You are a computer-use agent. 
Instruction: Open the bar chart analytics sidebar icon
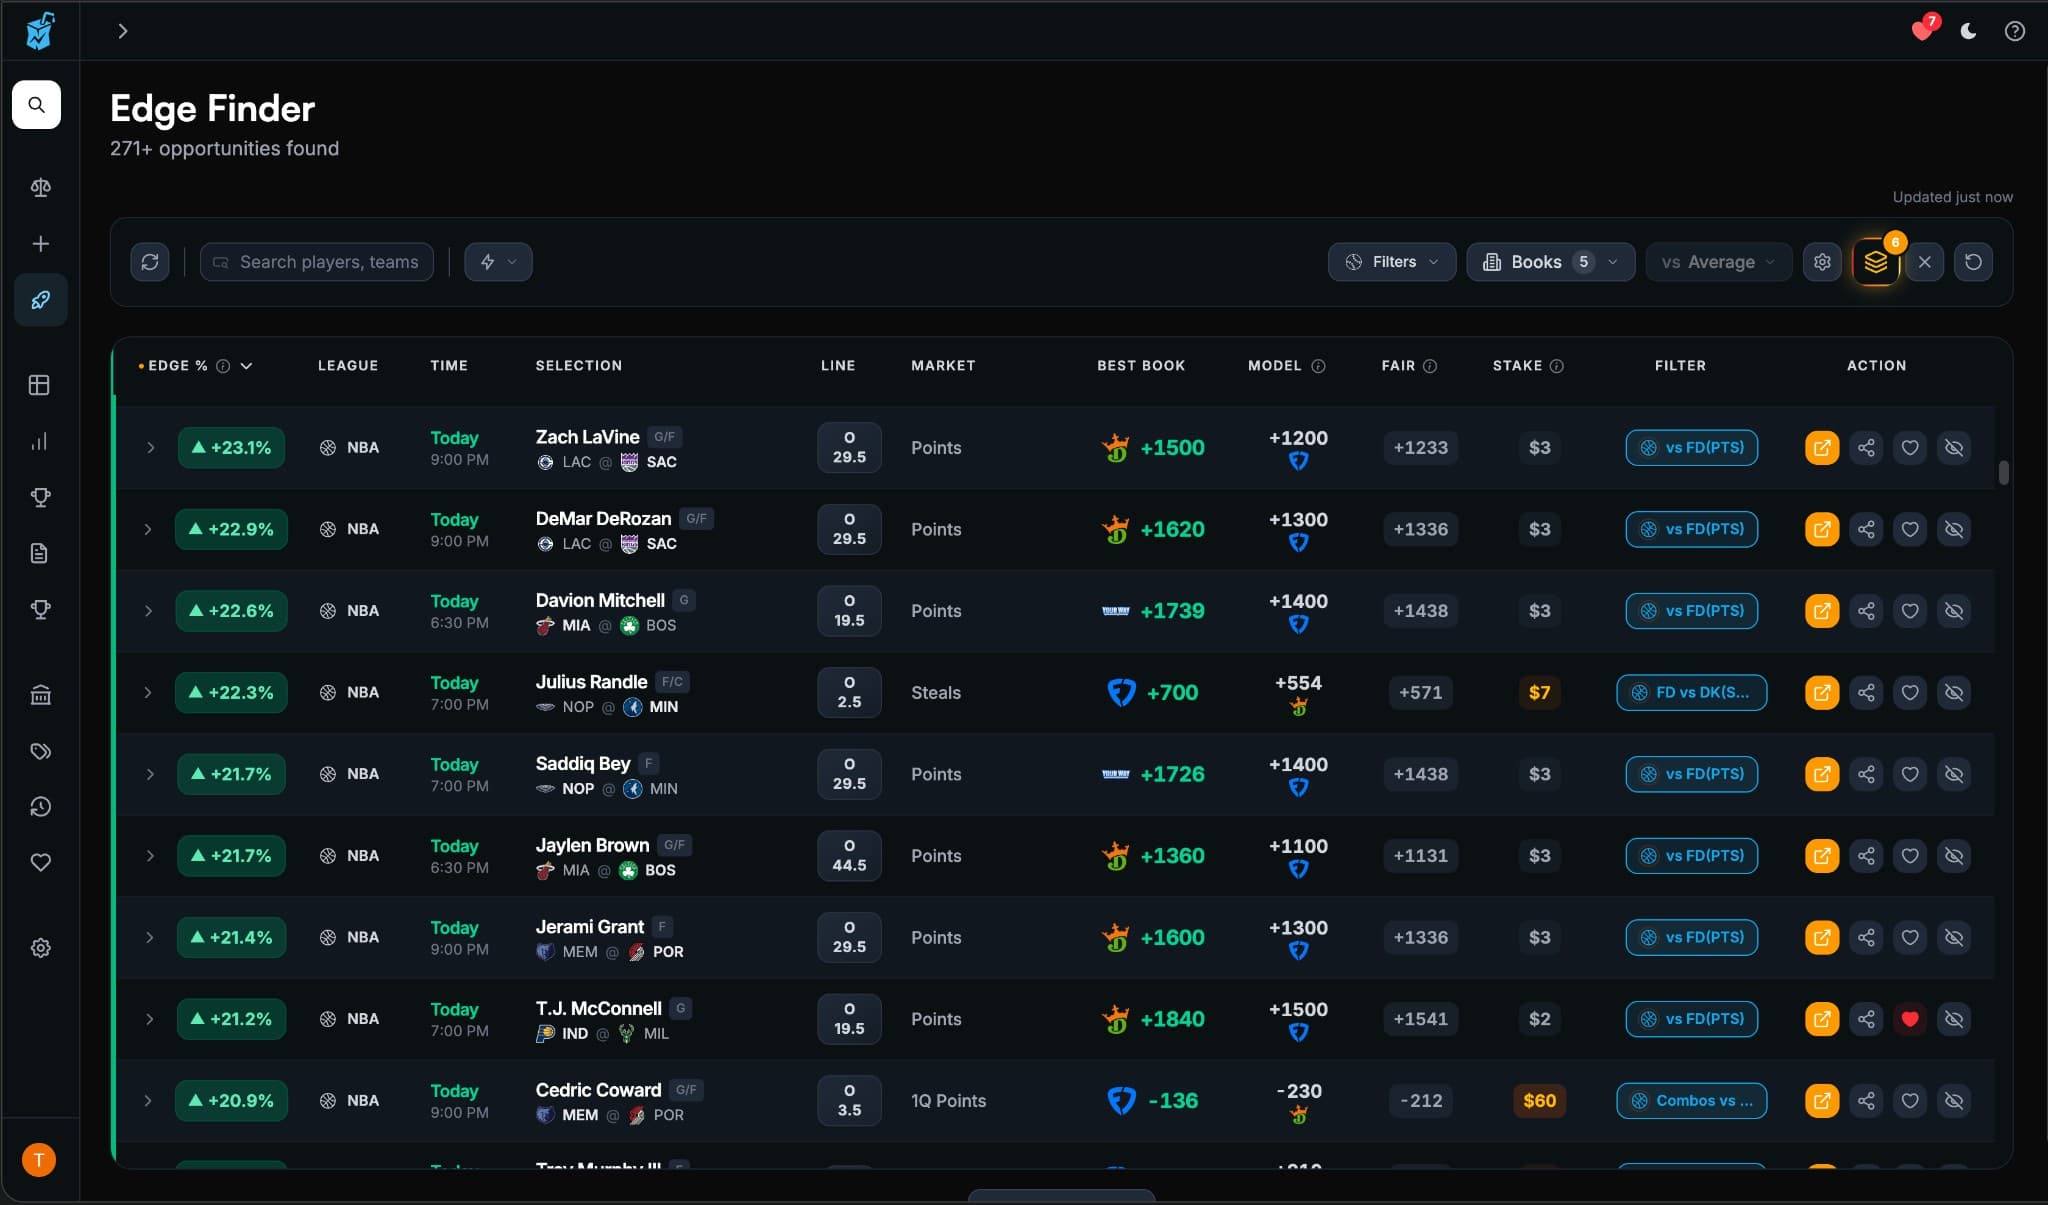(x=40, y=442)
